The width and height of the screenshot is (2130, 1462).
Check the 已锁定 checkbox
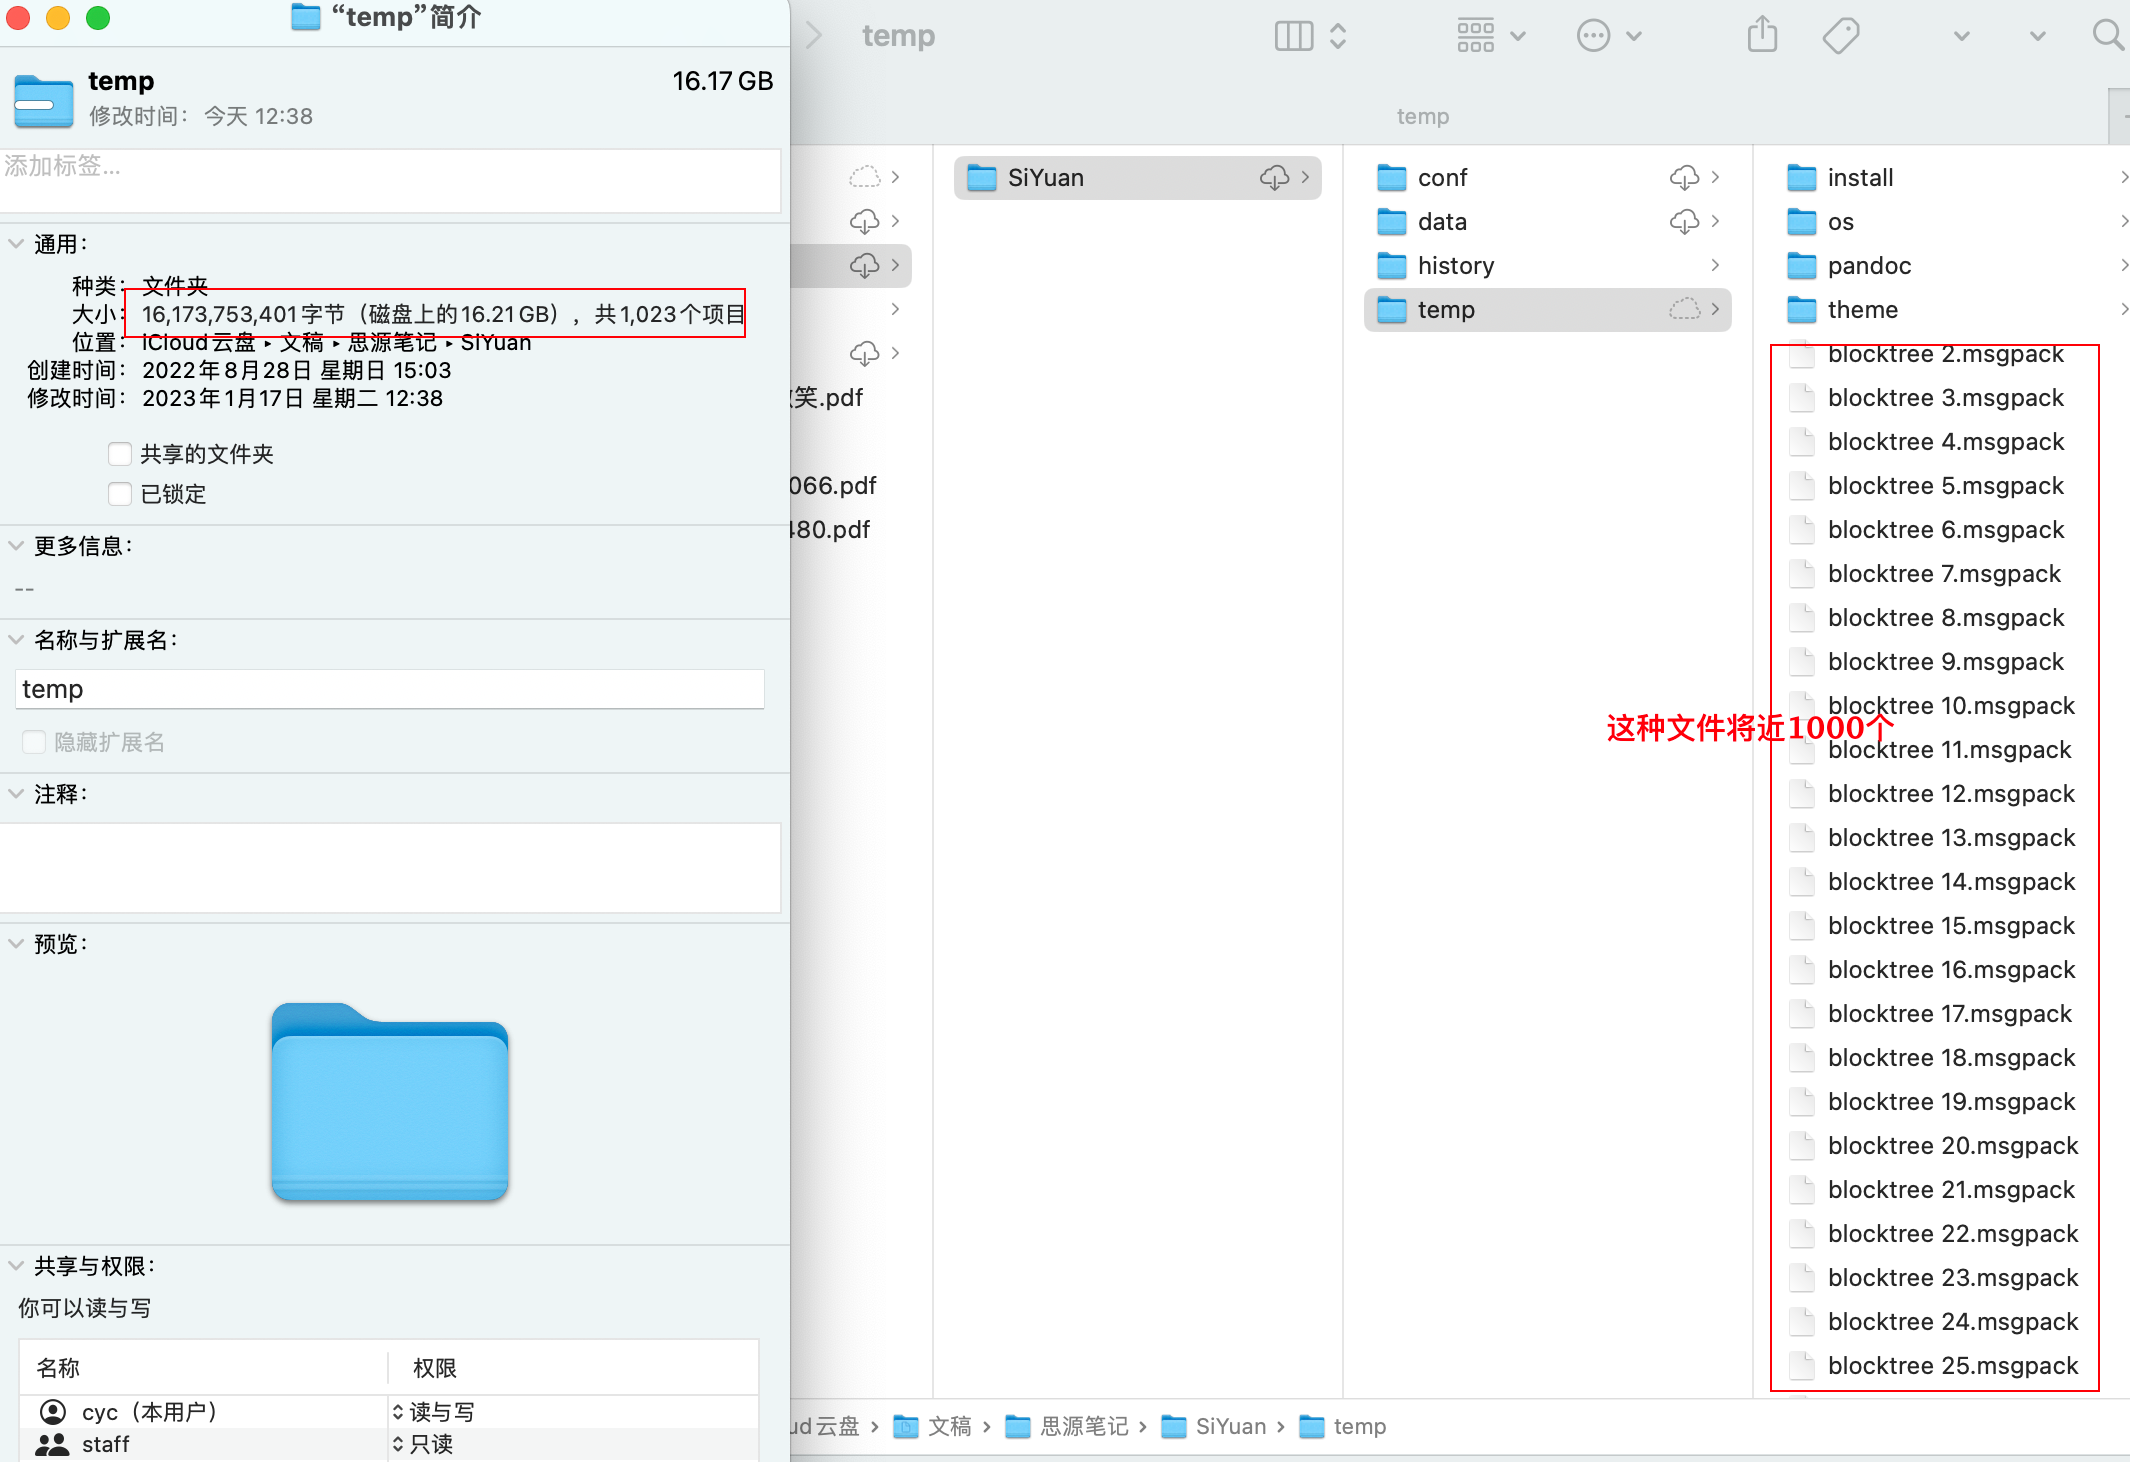120,494
